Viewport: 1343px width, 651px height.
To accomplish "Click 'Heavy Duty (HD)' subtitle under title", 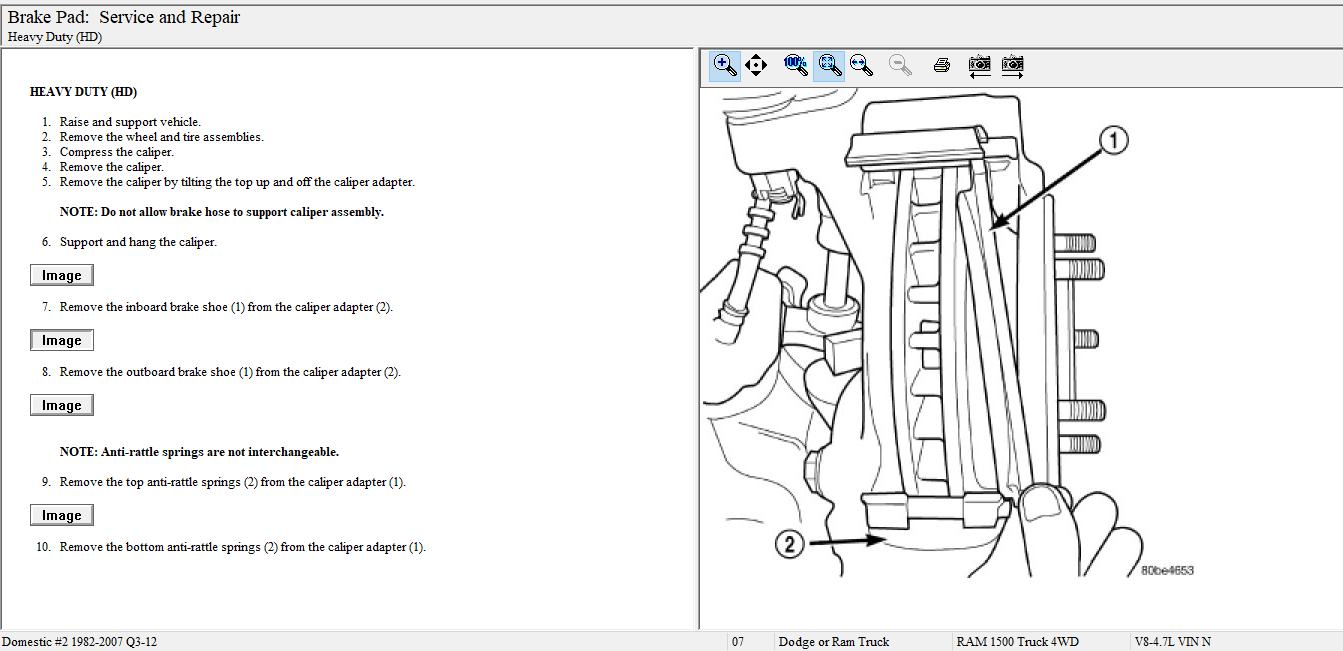I will coord(55,37).
